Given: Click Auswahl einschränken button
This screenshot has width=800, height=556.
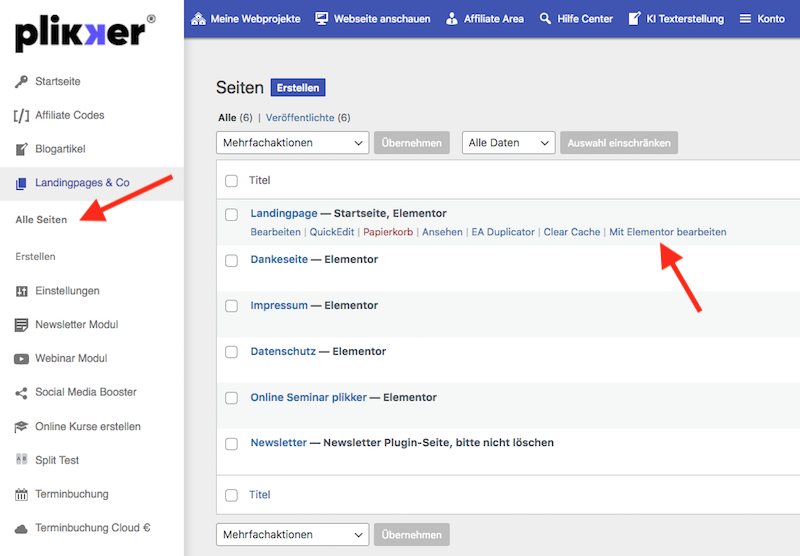Looking at the screenshot, I should coord(619,143).
